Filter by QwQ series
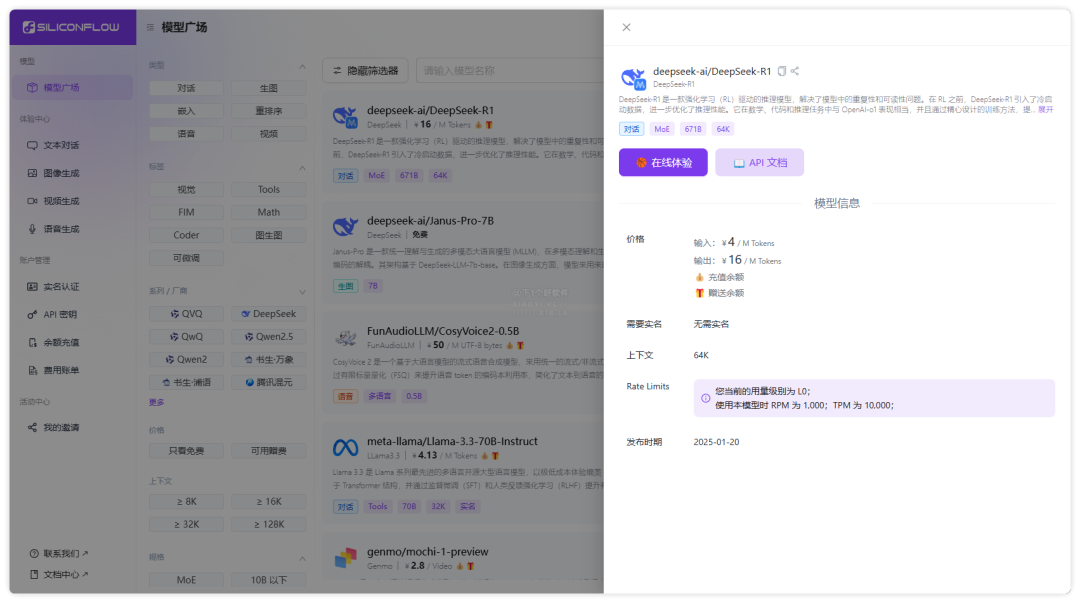1080x603 pixels. pos(186,336)
